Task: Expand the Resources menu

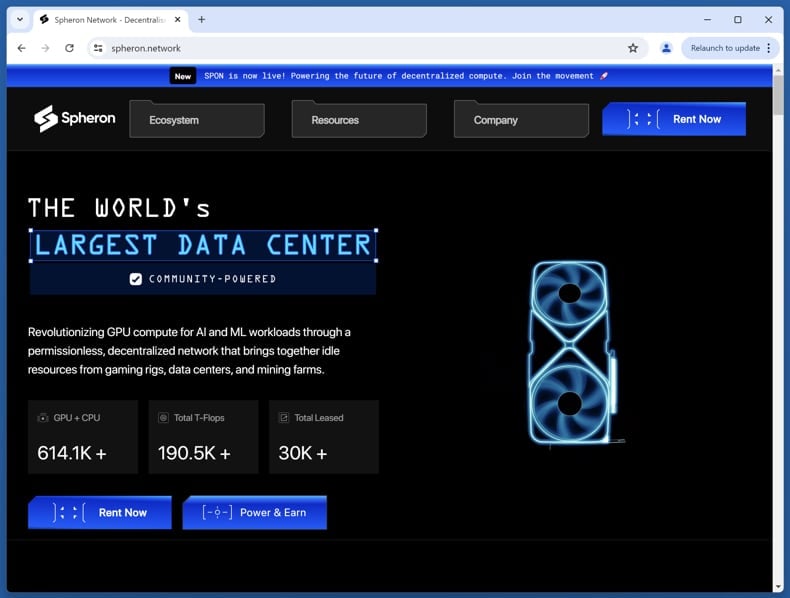Action: click(x=359, y=119)
